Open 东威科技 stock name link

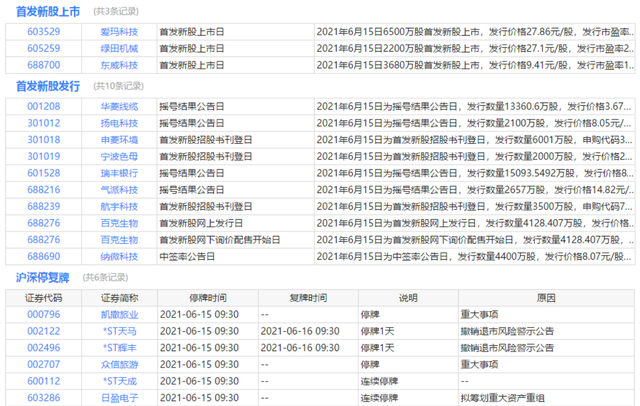point(119,65)
